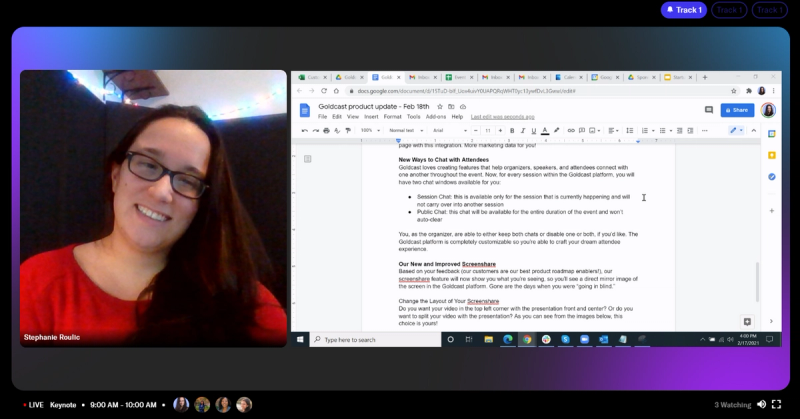
Task: Click the Google Docs home logo
Action: (305, 110)
